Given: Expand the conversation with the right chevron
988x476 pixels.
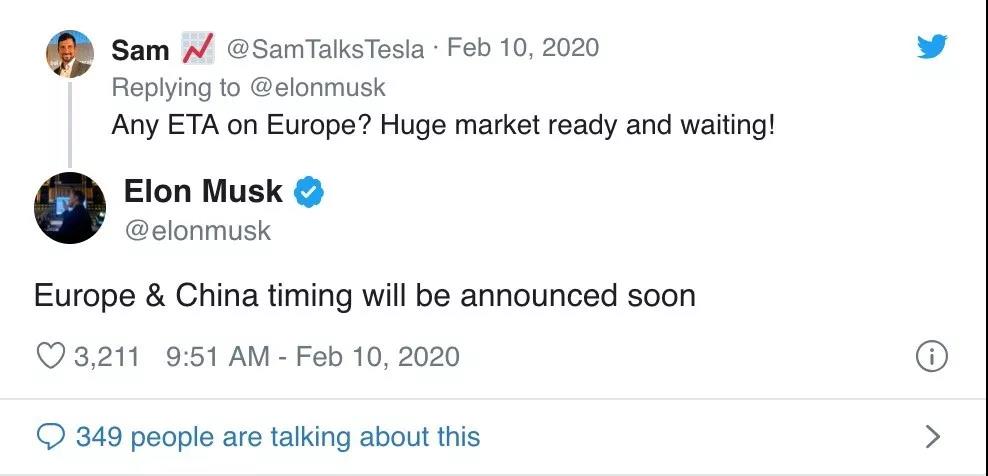Looking at the screenshot, I should pos(933,436).
